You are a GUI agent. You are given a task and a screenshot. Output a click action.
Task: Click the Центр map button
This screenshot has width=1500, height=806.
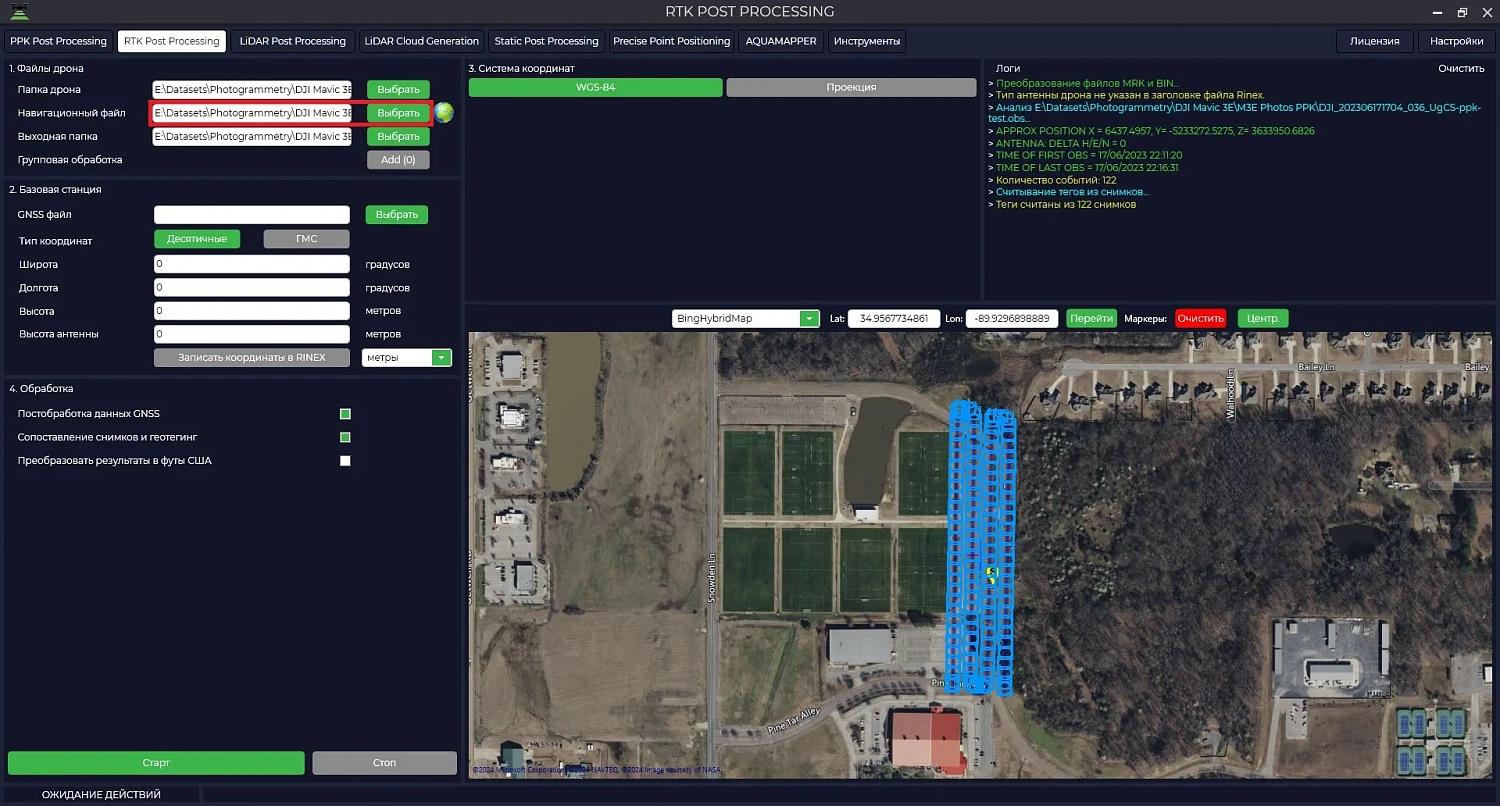tap(1262, 318)
